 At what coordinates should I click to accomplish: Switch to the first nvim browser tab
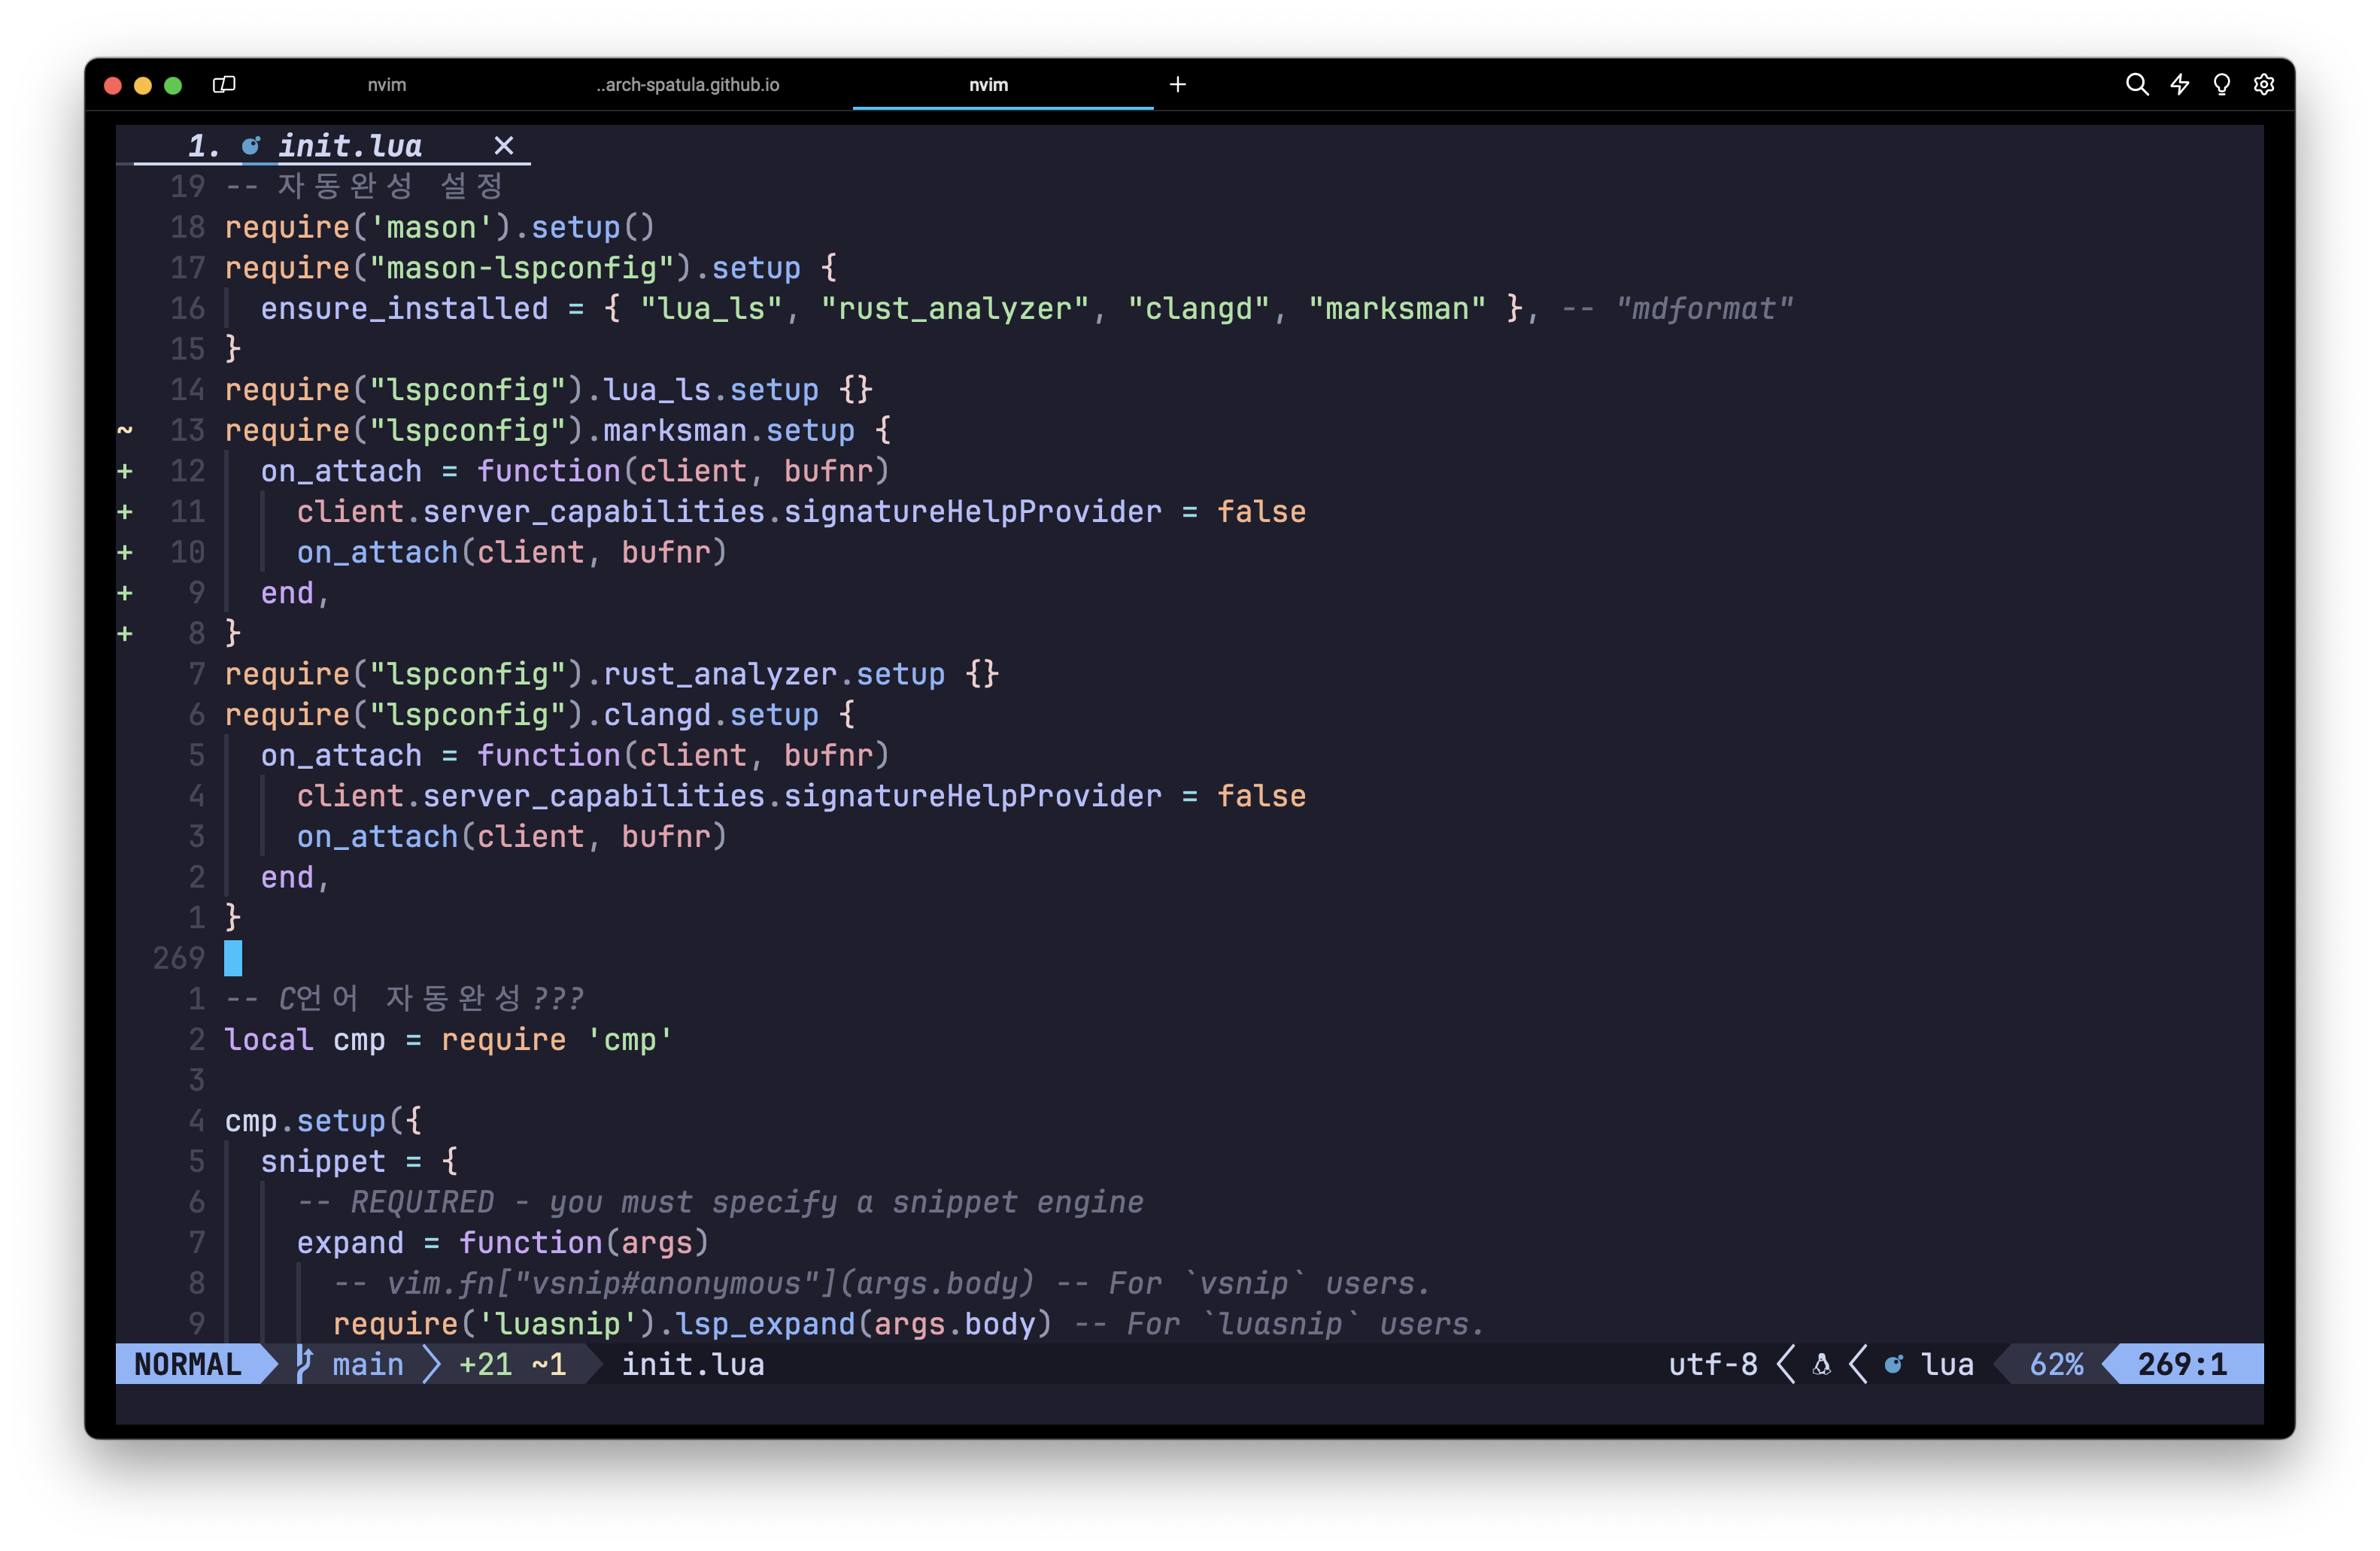[x=388, y=85]
